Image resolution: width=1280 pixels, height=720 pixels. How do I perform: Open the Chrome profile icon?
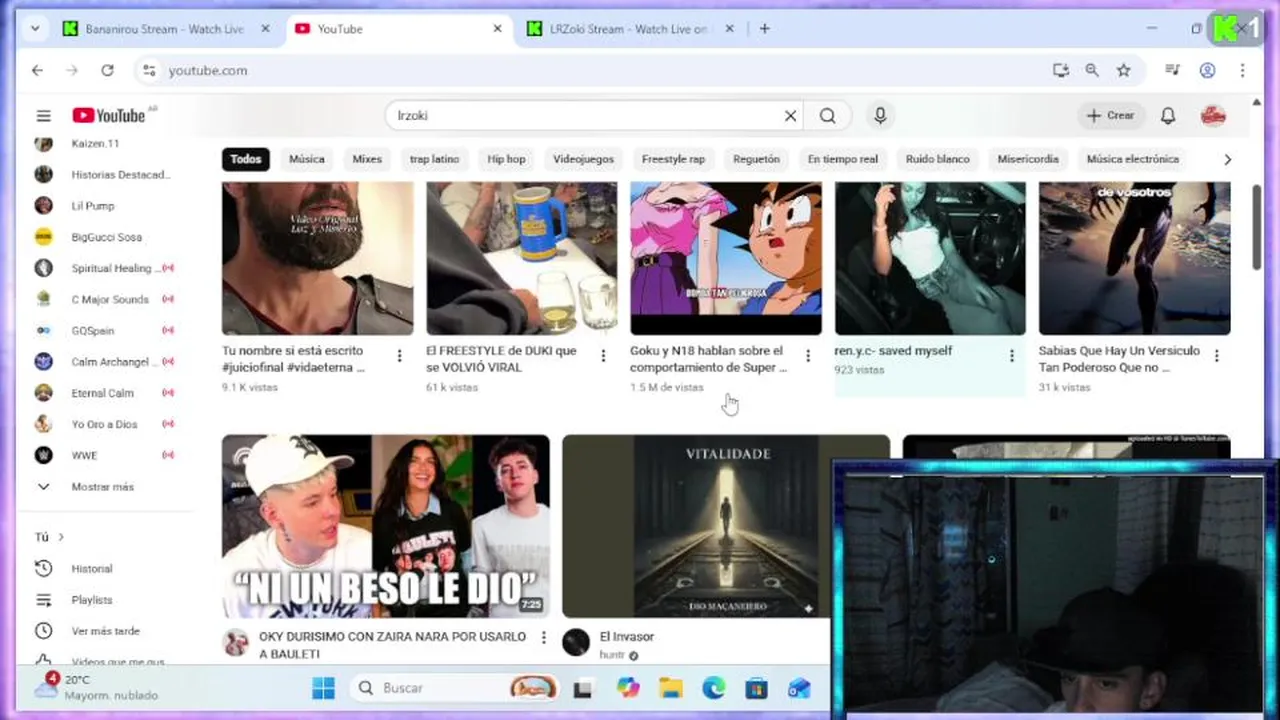1208,70
